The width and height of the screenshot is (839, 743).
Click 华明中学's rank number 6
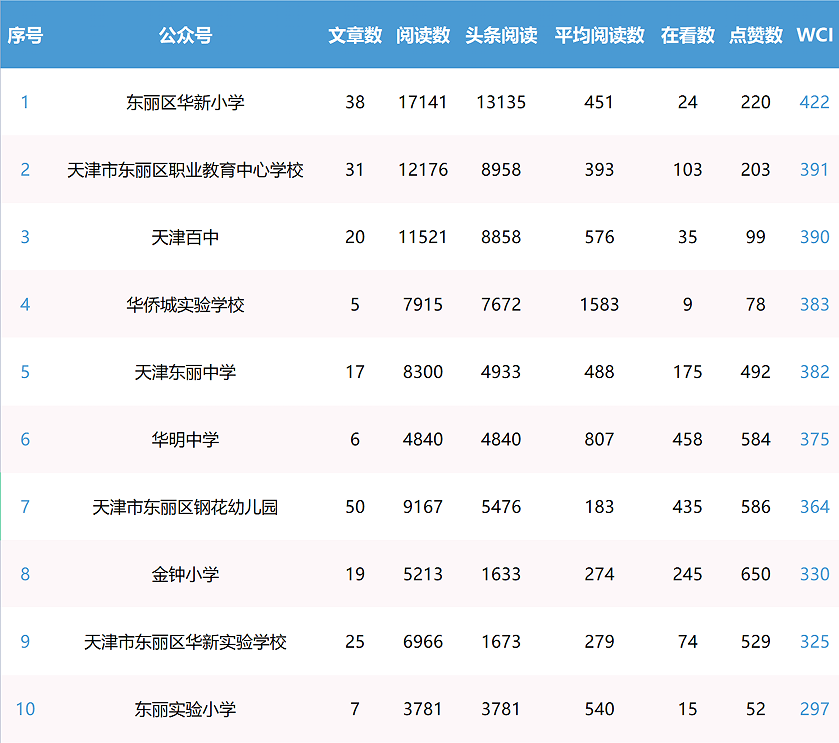pyautogui.click(x=25, y=440)
